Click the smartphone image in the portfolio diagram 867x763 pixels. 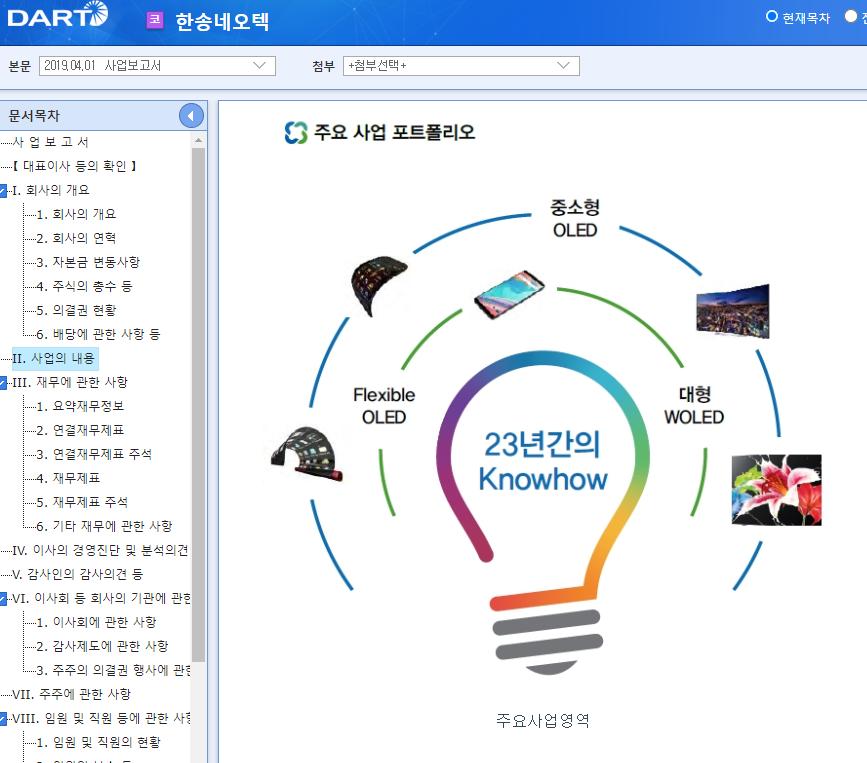coord(509,296)
